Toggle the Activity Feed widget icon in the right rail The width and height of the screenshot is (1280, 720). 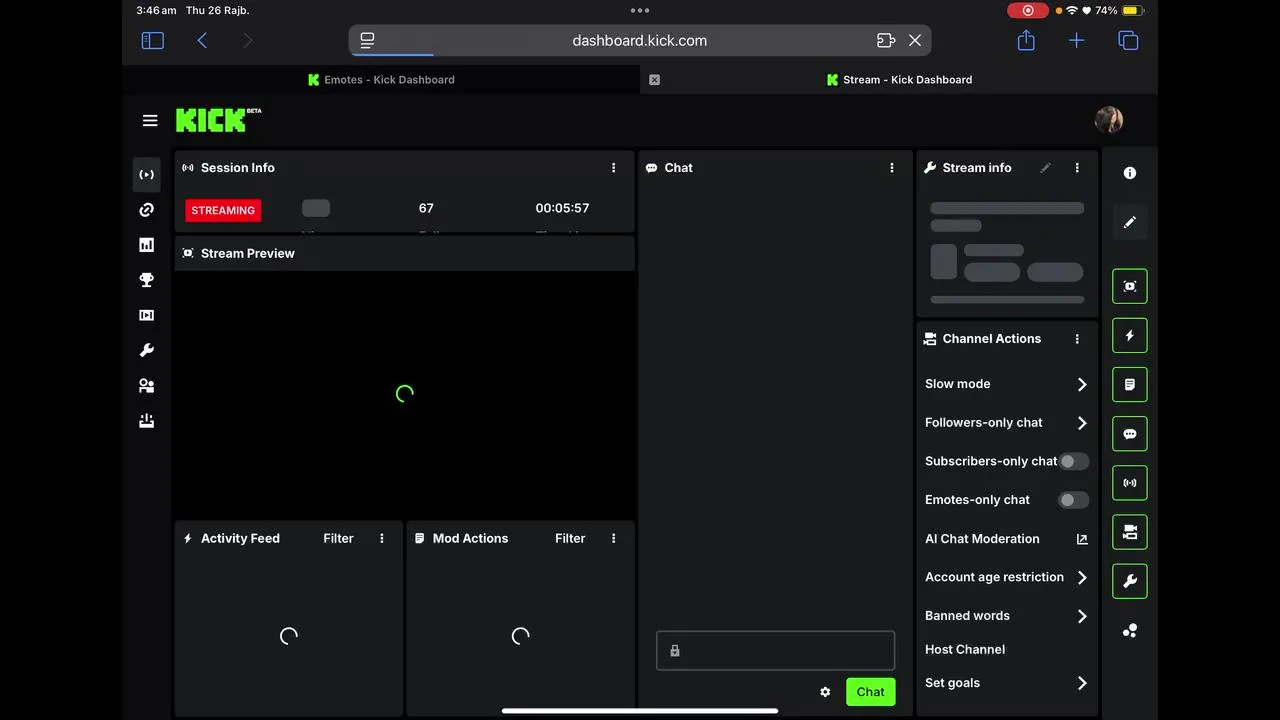tap(1130, 336)
